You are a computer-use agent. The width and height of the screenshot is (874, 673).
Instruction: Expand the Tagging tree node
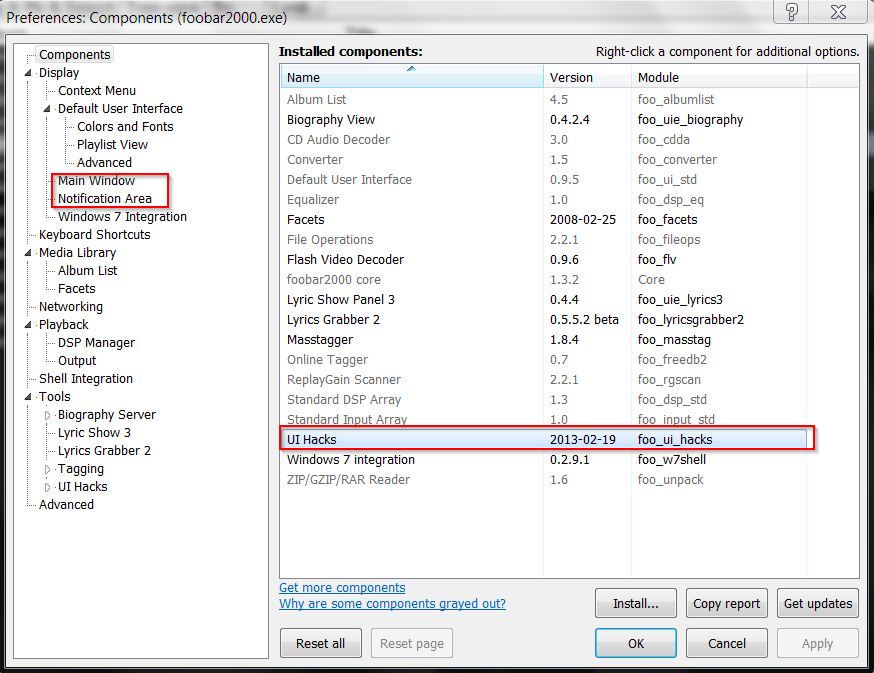tap(47, 469)
